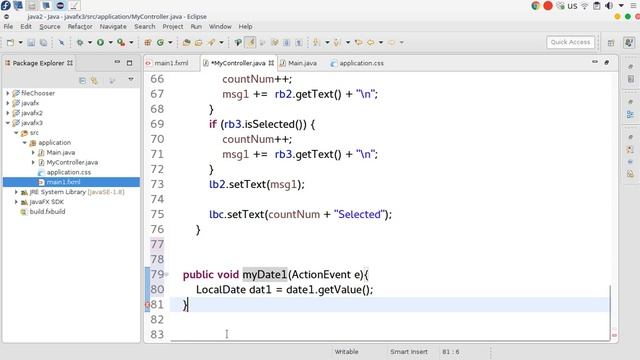Screen dimensions: 640x360
Task: Click the Search flashlight toolbar icon
Action: coord(211,42)
